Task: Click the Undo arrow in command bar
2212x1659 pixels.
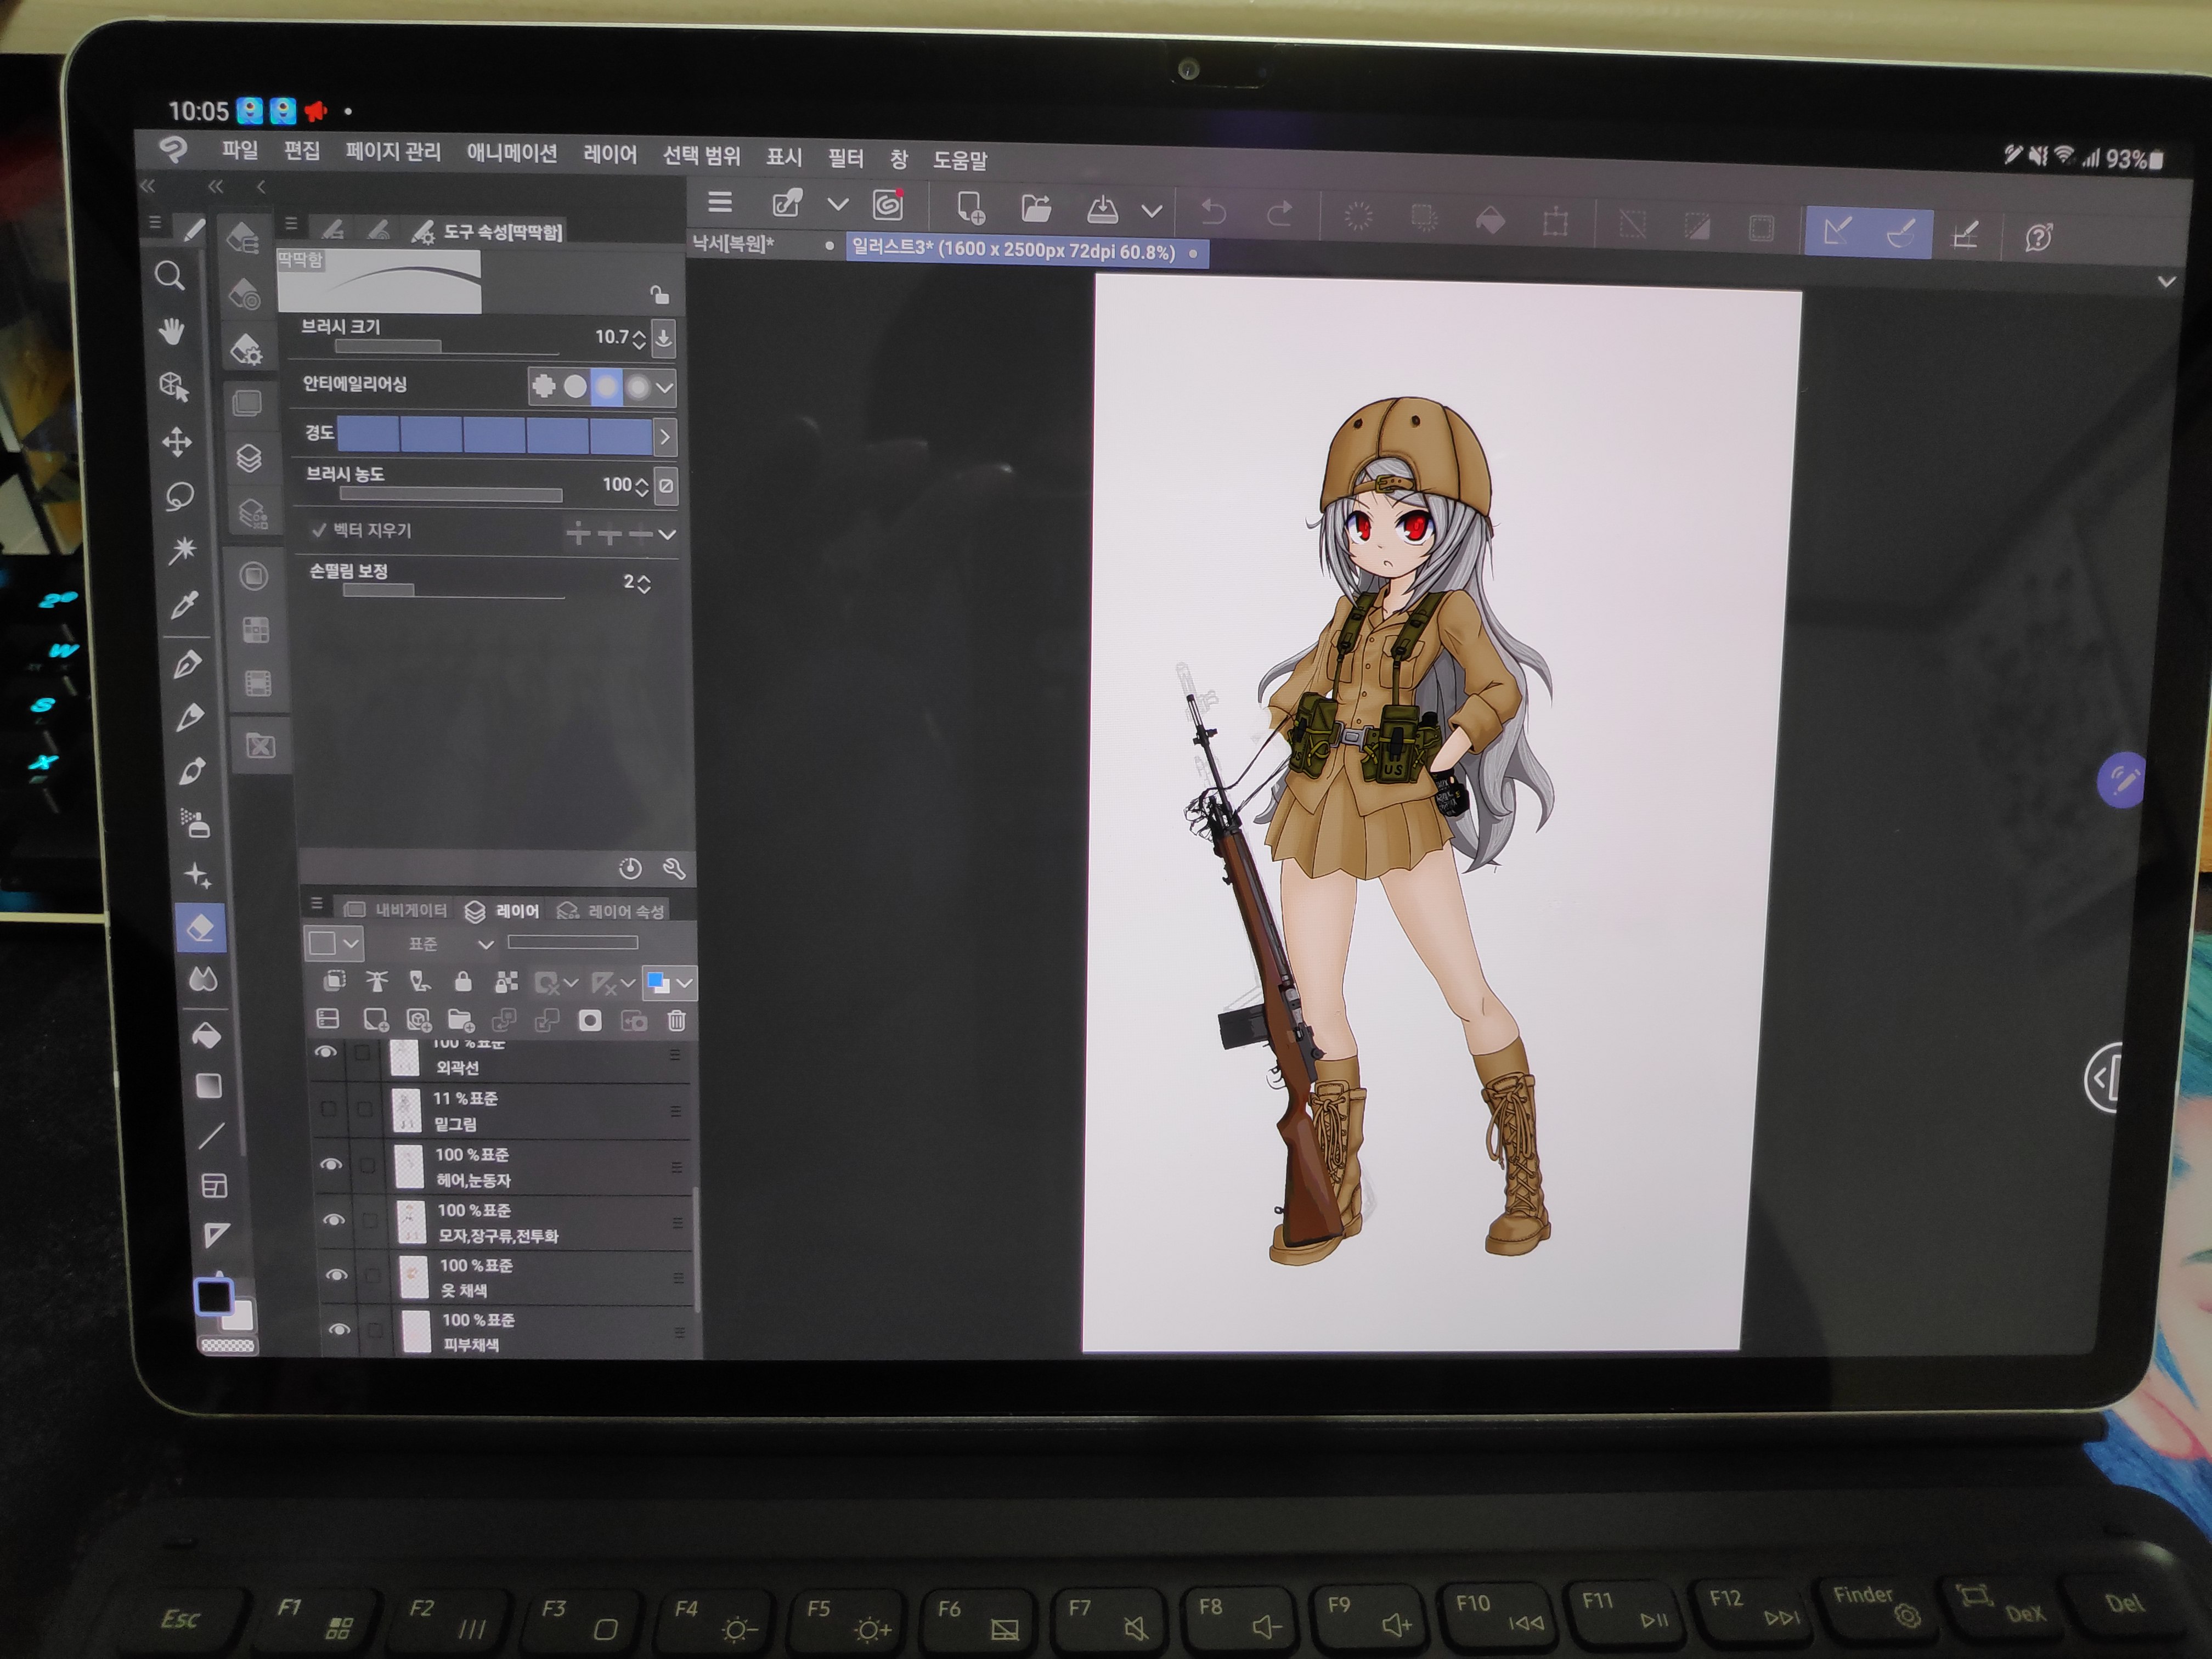Action: (1213, 213)
